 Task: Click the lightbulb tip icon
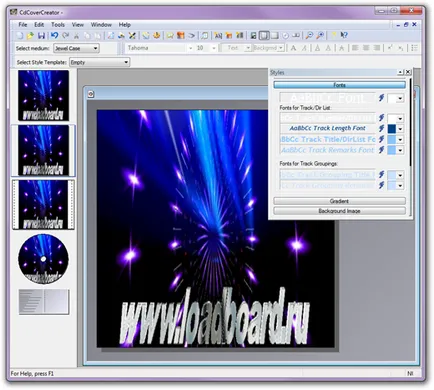pos(334,35)
